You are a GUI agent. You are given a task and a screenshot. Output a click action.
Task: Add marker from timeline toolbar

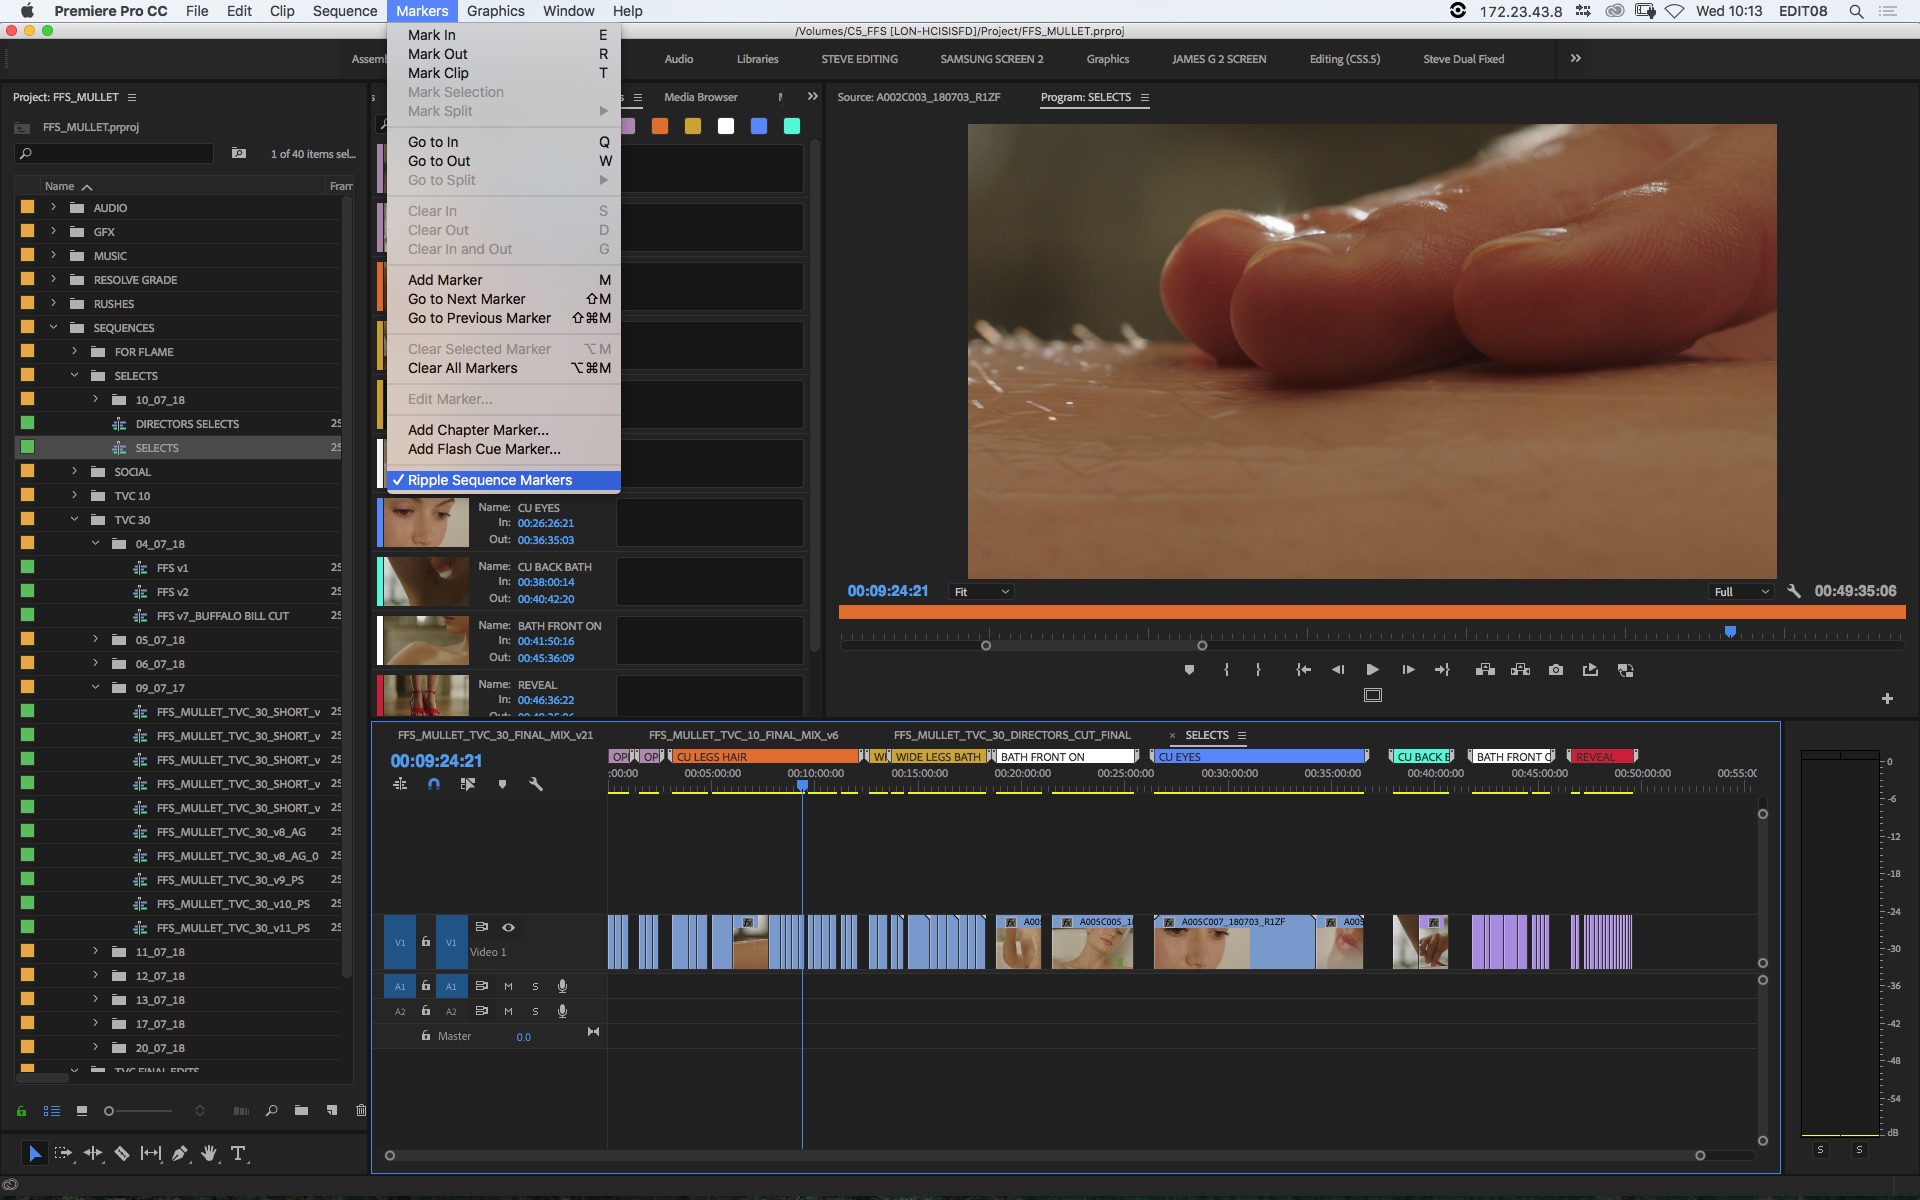click(x=502, y=785)
